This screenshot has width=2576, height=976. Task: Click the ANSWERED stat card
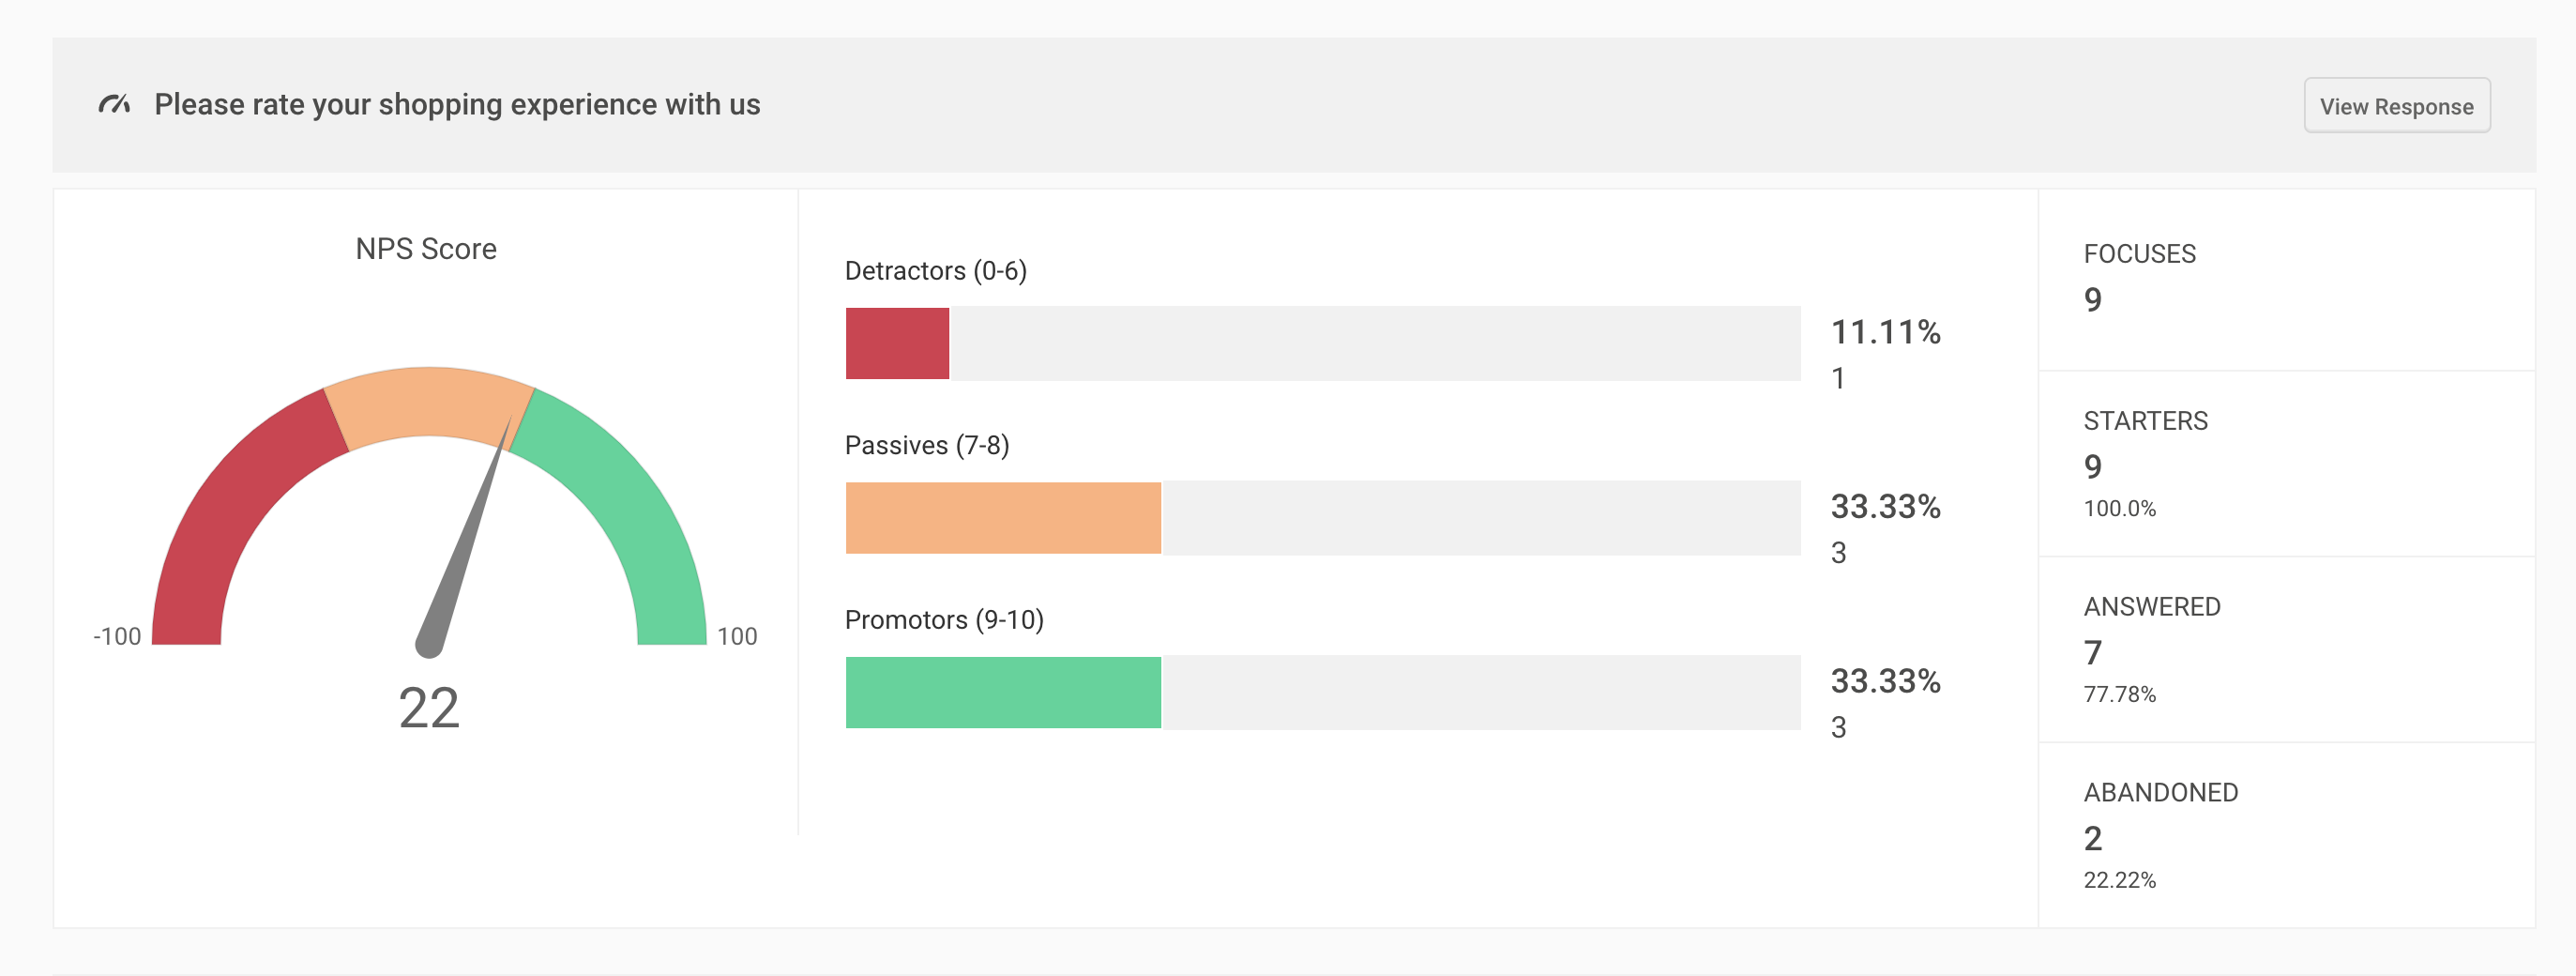click(x=2286, y=649)
